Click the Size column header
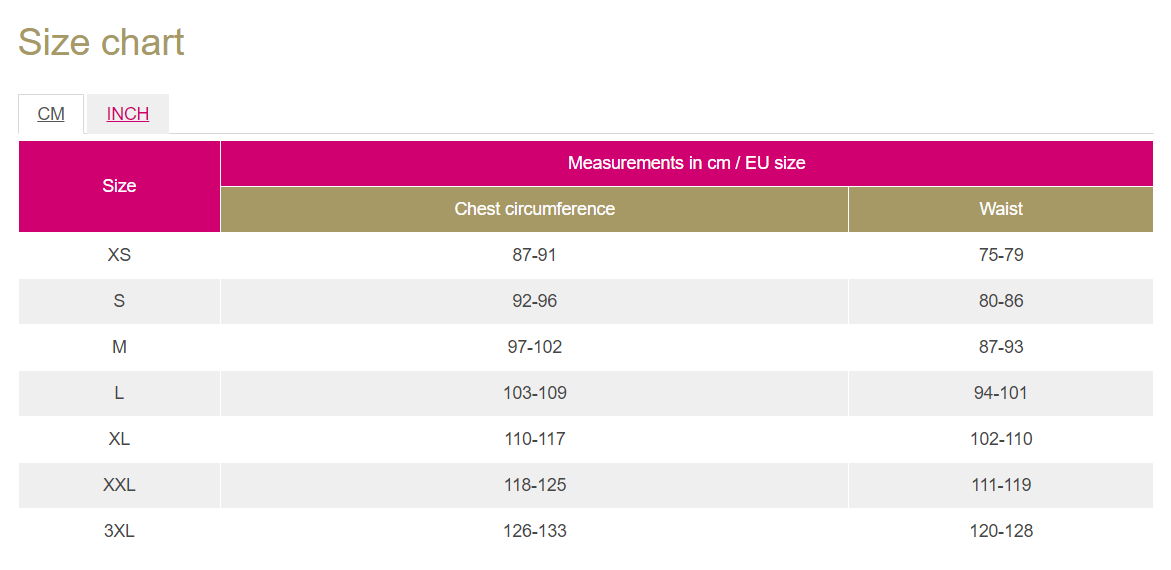Screen dimensions: 1171x570 tap(119, 186)
